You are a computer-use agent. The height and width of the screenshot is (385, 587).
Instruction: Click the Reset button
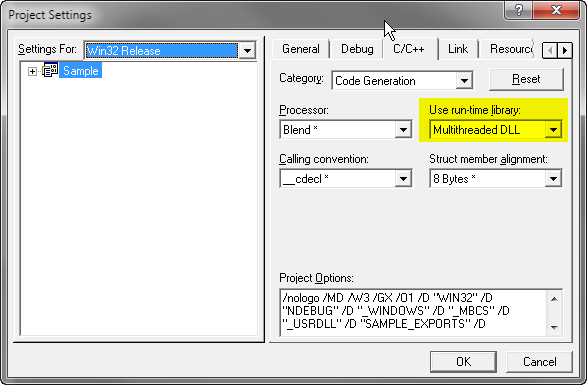tap(526, 79)
